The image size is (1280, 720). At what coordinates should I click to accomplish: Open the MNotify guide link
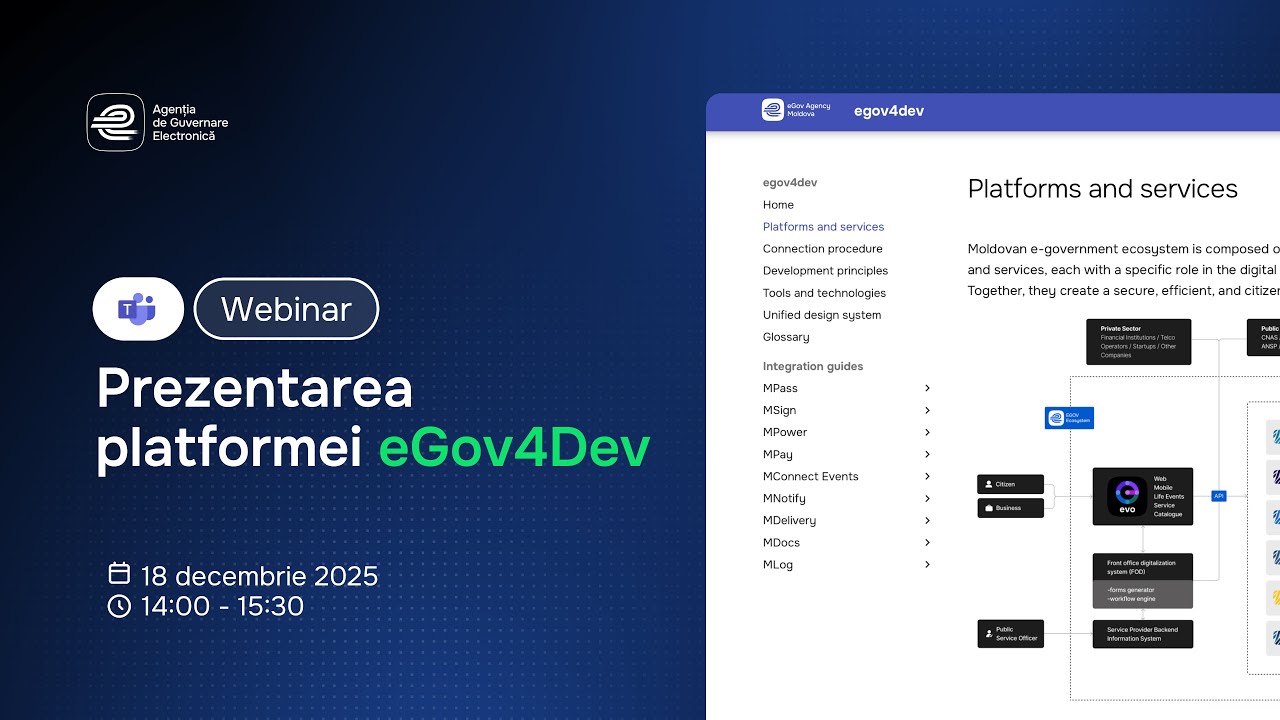tap(784, 498)
